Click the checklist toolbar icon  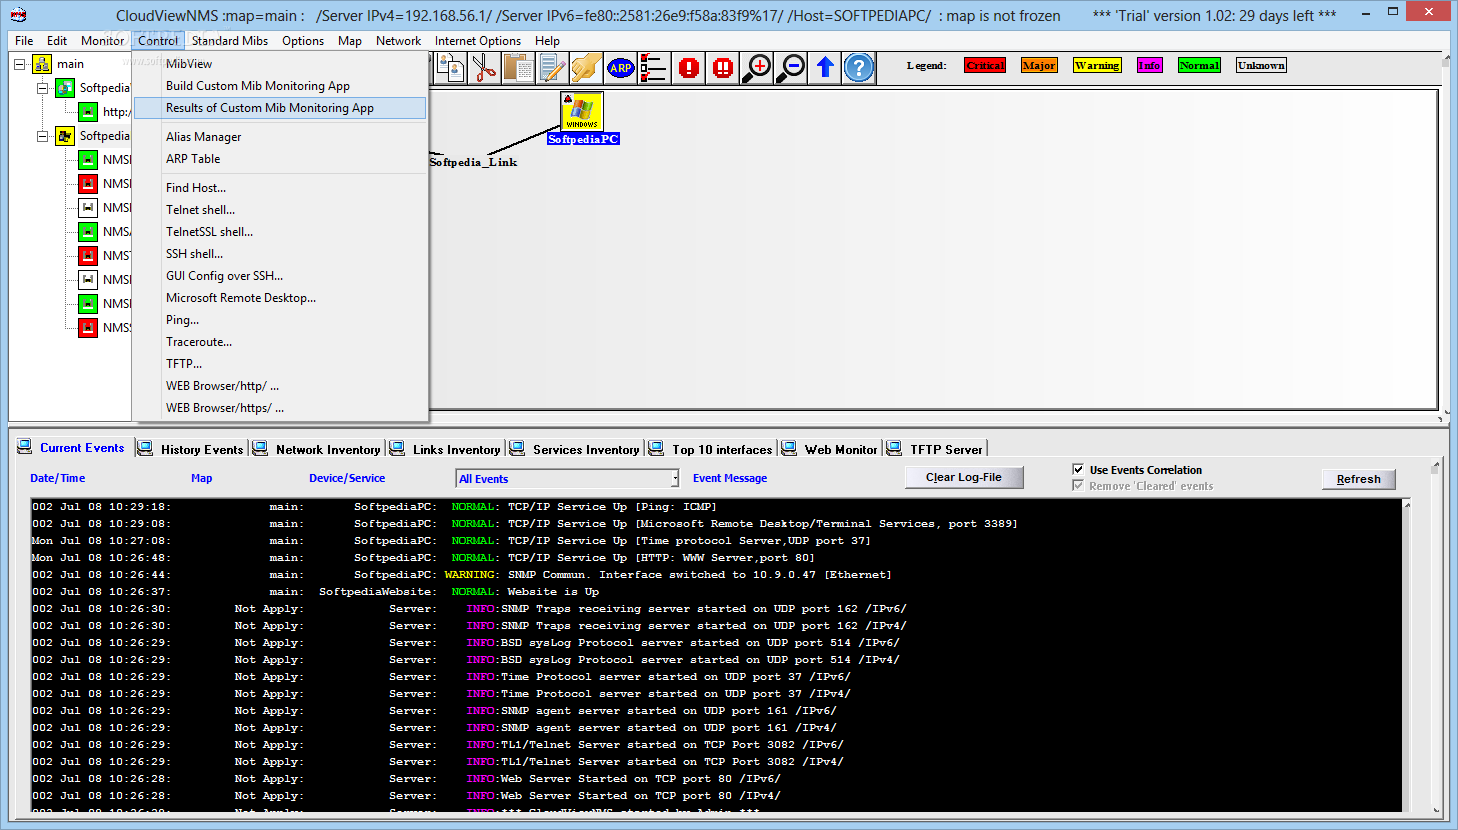tap(654, 68)
